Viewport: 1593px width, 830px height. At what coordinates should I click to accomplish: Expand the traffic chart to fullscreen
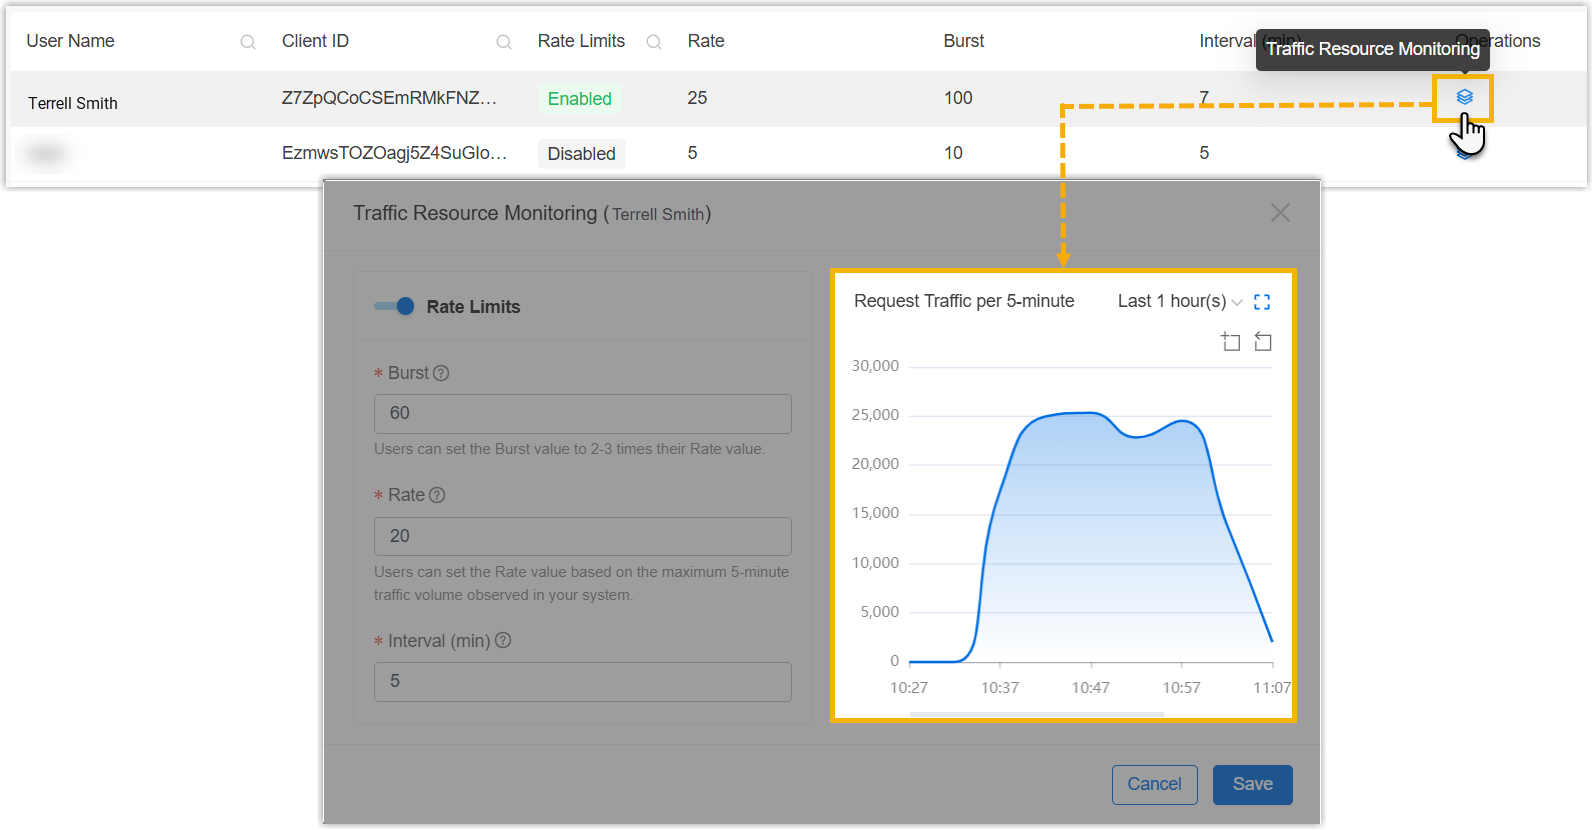(1262, 302)
